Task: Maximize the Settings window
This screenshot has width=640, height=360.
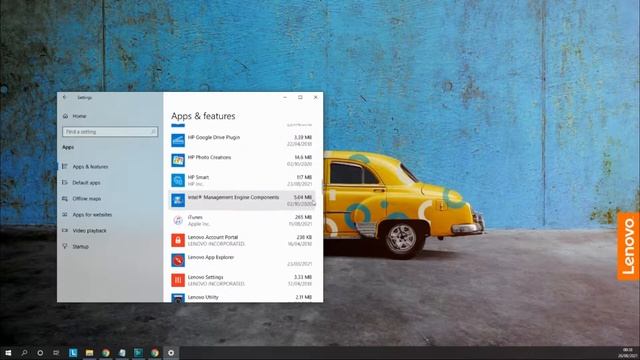Action: tap(300, 98)
